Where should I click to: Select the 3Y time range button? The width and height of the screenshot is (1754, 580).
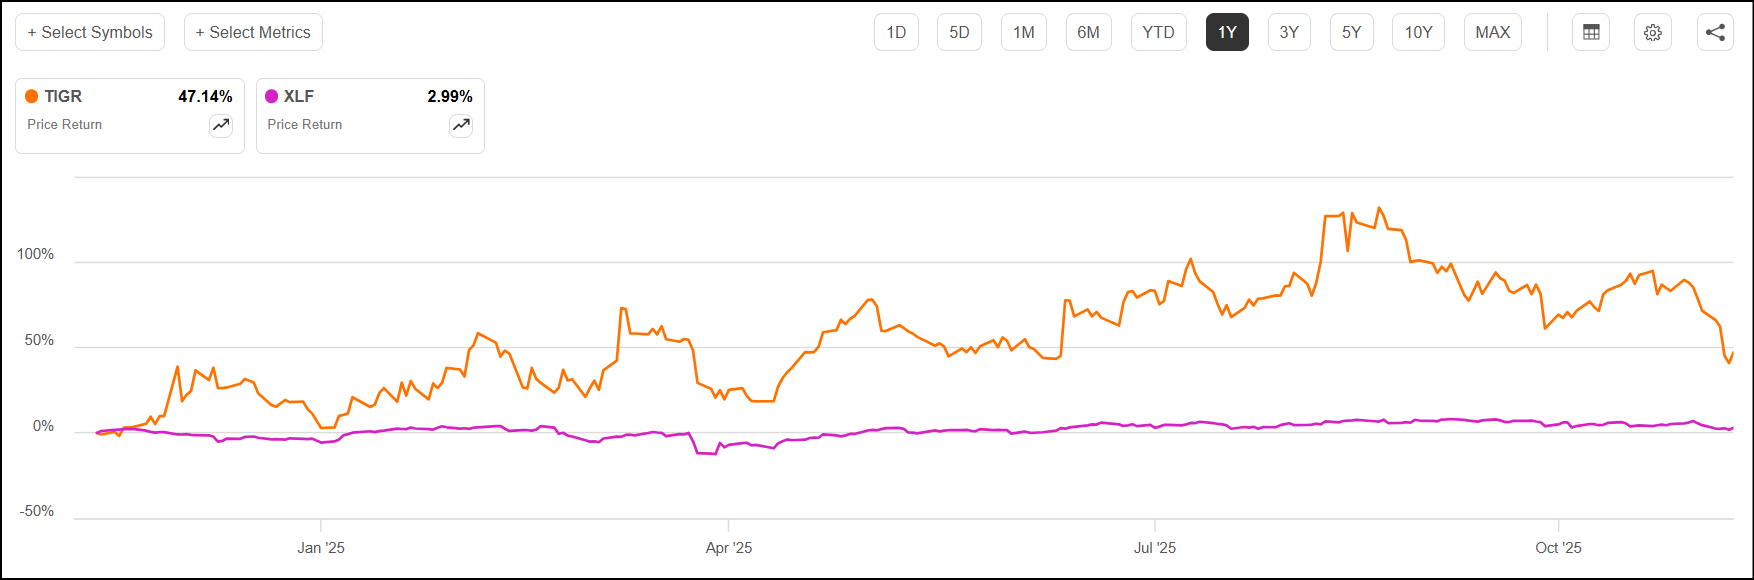tap(1289, 32)
